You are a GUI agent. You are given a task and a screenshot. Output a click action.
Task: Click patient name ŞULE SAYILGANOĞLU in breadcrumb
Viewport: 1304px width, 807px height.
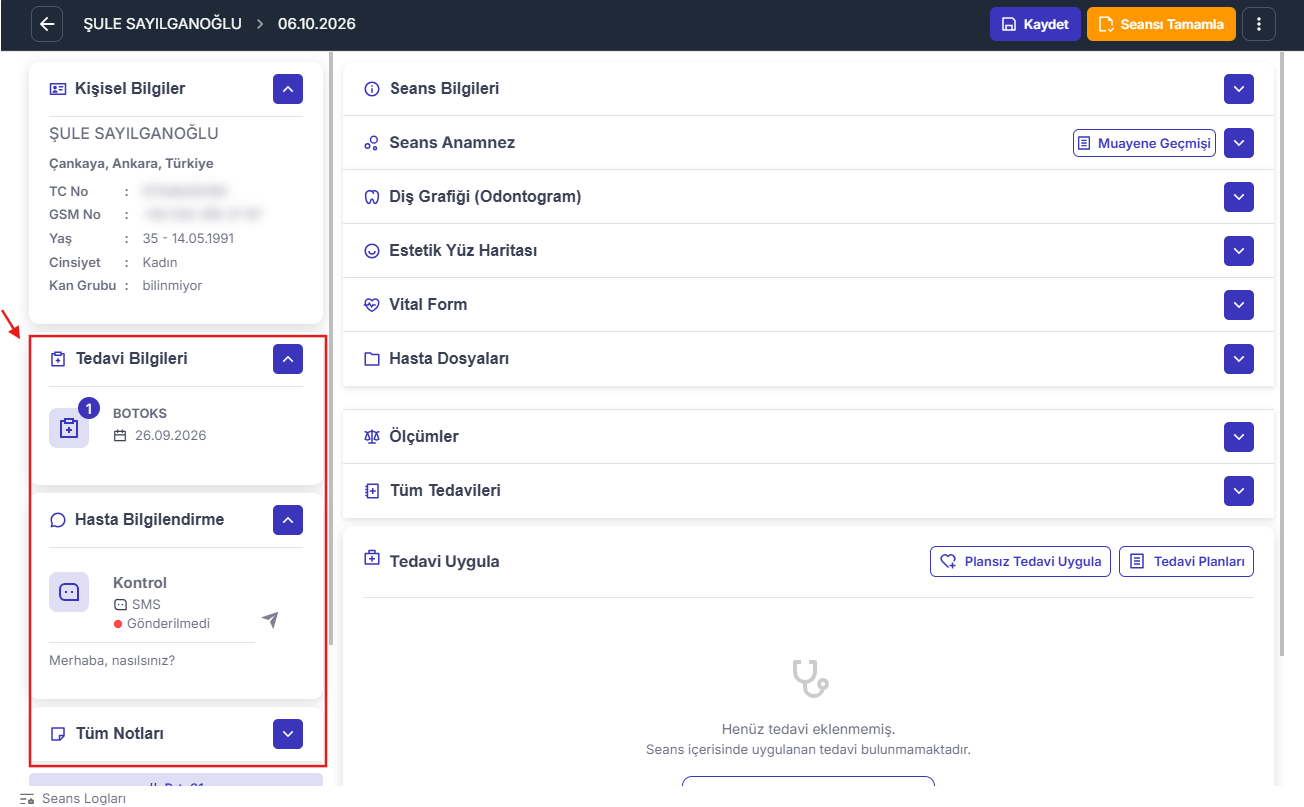point(163,24)
